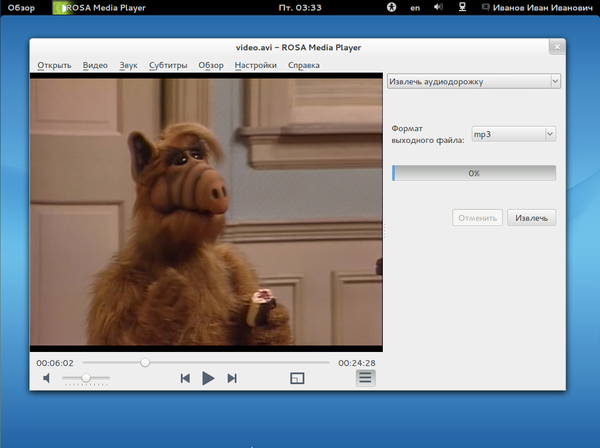The height and width of the screenshot is (448, 600).
Task: Open the mp3 output format dropdown
Action: pos(514,134)
